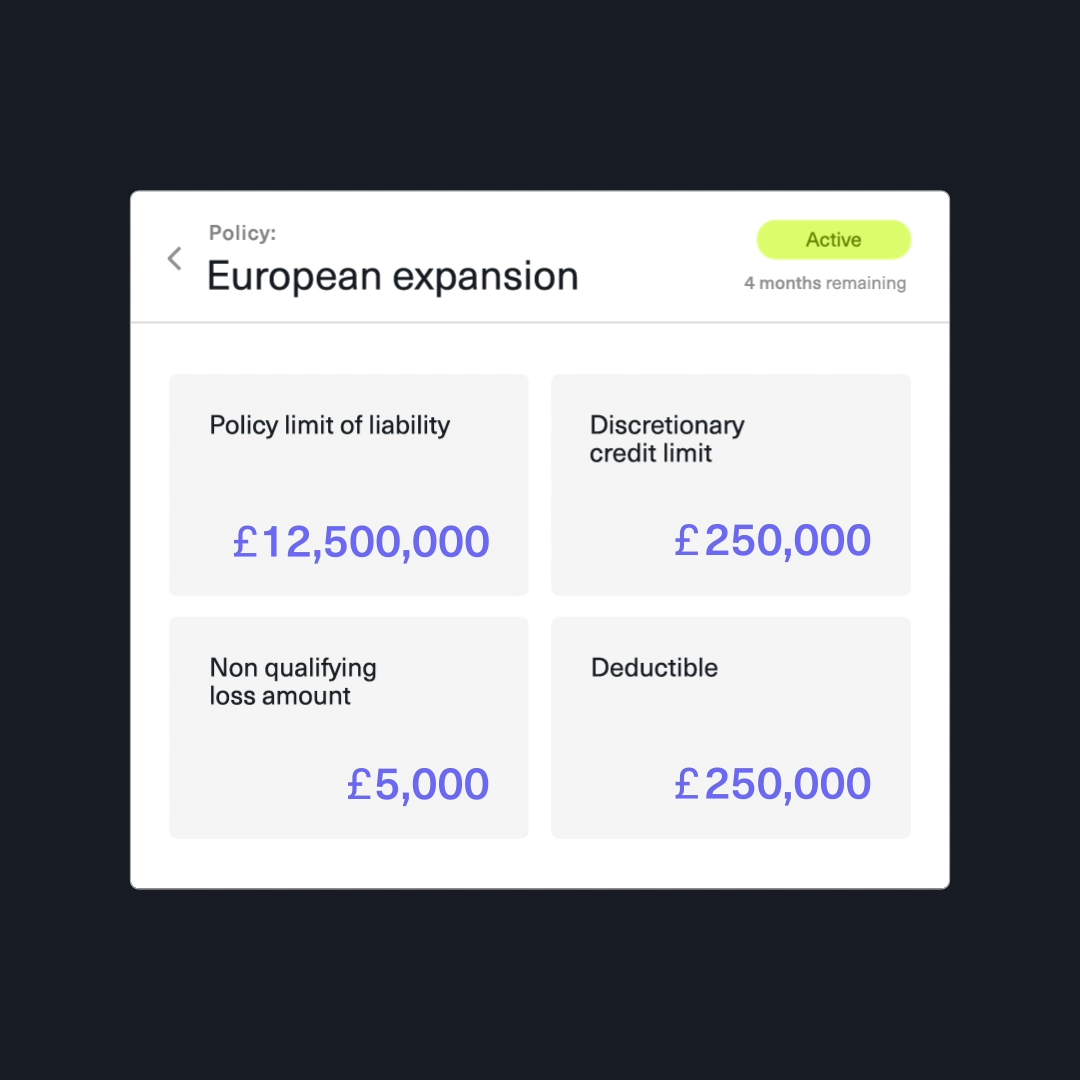Click the Policy: header label
The height and width of the screenshot is (1080, 1080).
pos(241,233)
